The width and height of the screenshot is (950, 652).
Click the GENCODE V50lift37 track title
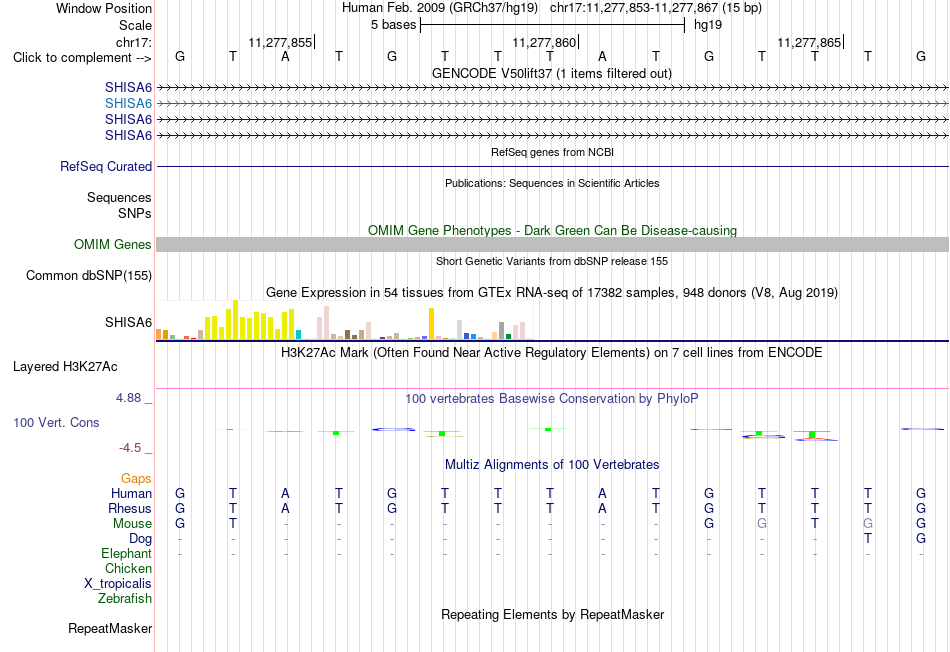[552, 74]
